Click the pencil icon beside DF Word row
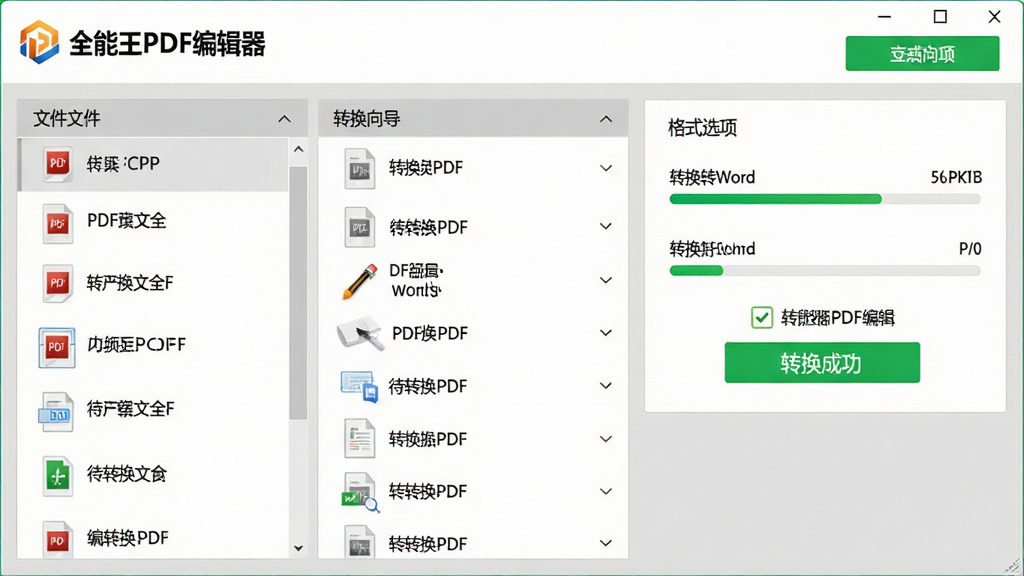The width and height of the screenshot is (1024, 576). coord(360,281)
